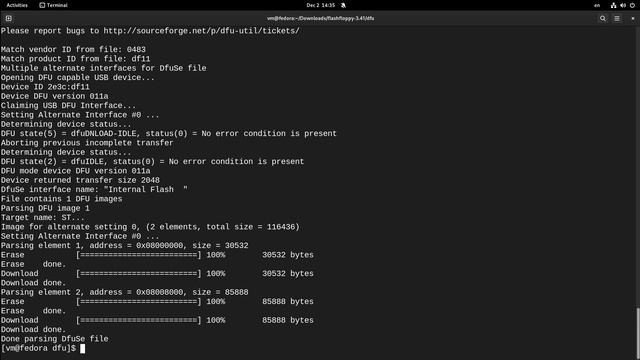Click the line 'Match vendor ID from file: 0483'
Screen dimensions: 640x360
[x=73, y=49]
